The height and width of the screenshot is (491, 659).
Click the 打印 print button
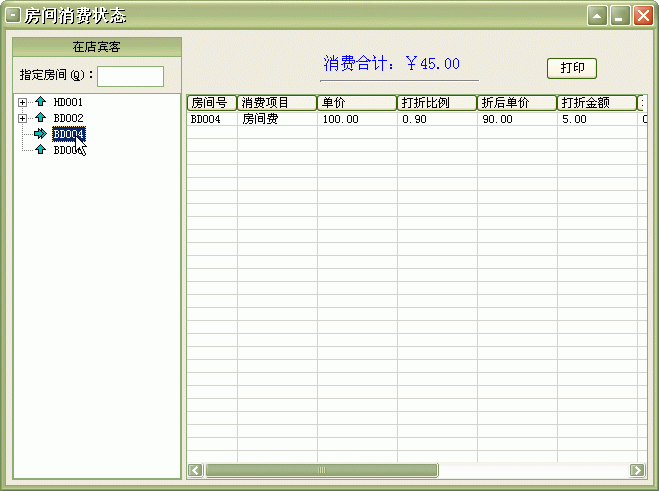pos(572,68)
